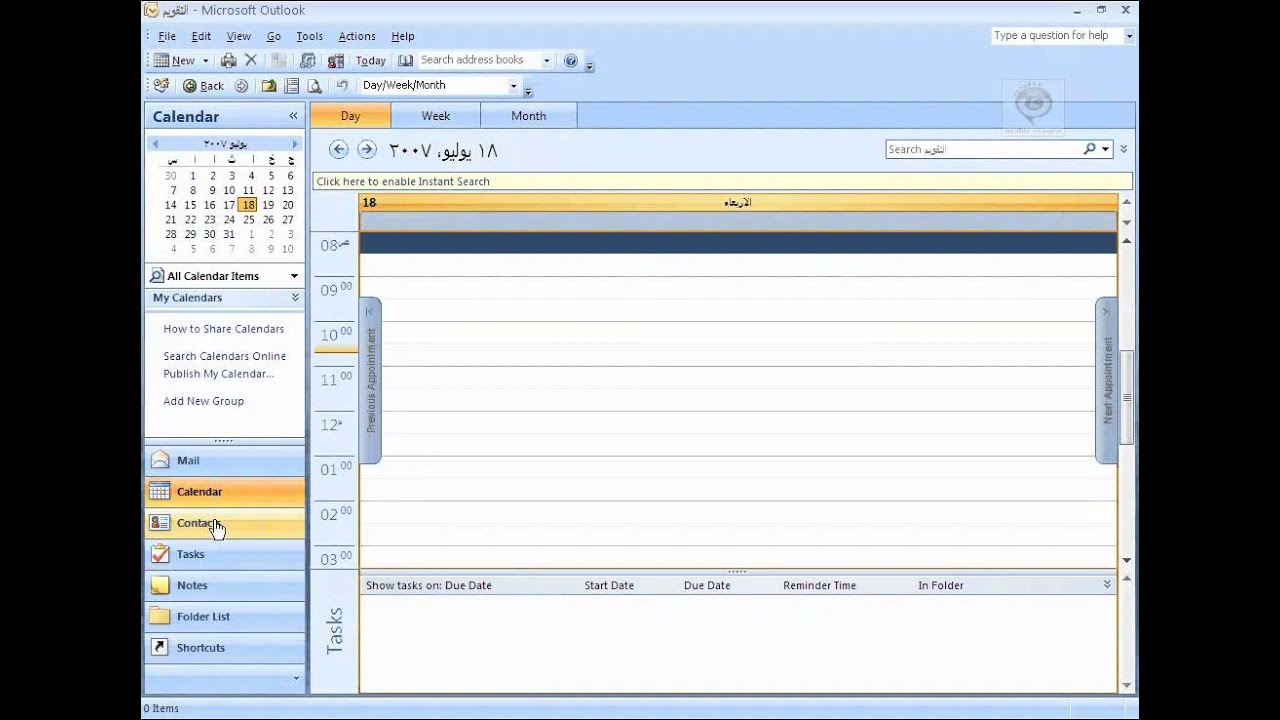Select date 25 in mini calendar
The image size is (1280, 720).
point(248,220)
